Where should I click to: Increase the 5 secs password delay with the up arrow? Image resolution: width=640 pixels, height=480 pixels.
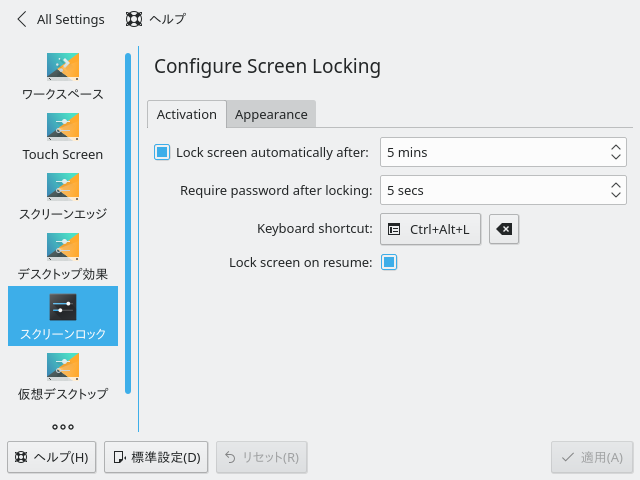tap(616, 185)
